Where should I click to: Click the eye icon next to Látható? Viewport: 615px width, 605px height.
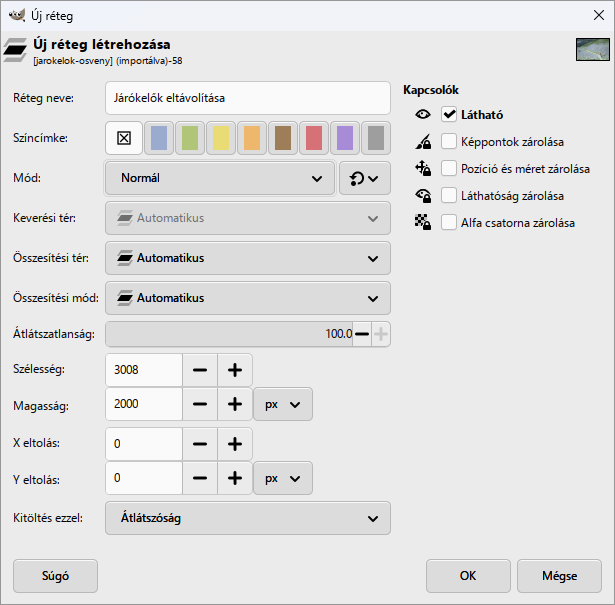point(423,114)
